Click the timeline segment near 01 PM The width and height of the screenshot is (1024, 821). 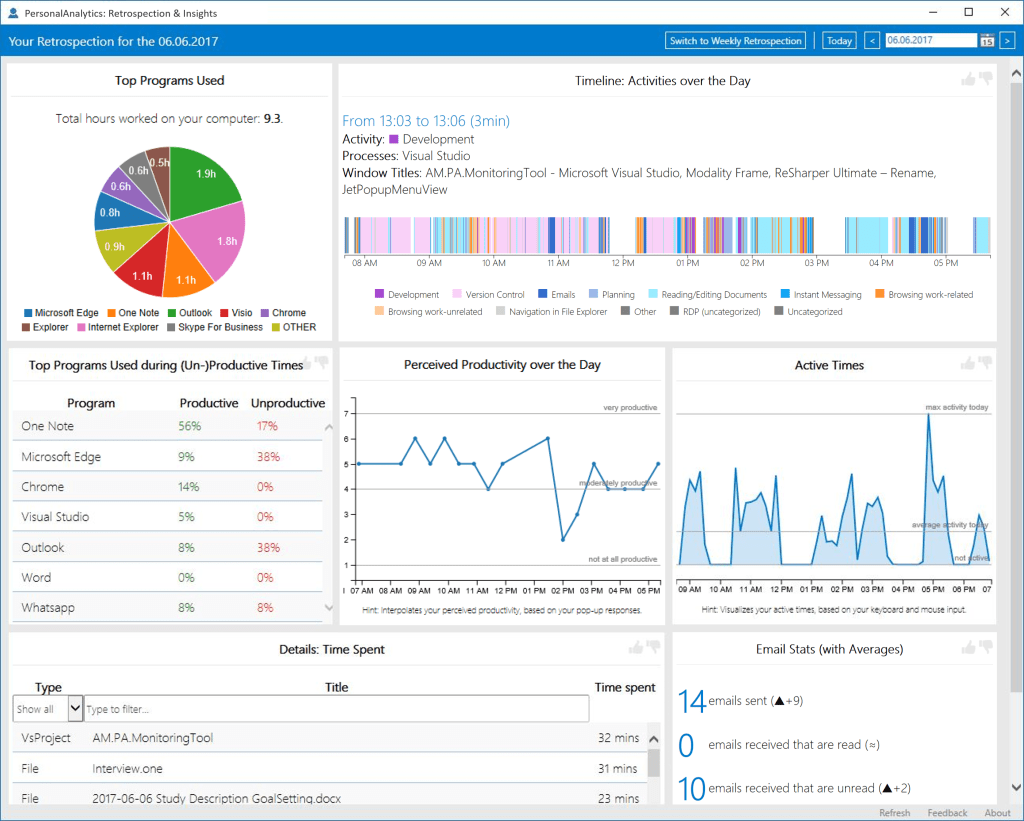(686, 235)
